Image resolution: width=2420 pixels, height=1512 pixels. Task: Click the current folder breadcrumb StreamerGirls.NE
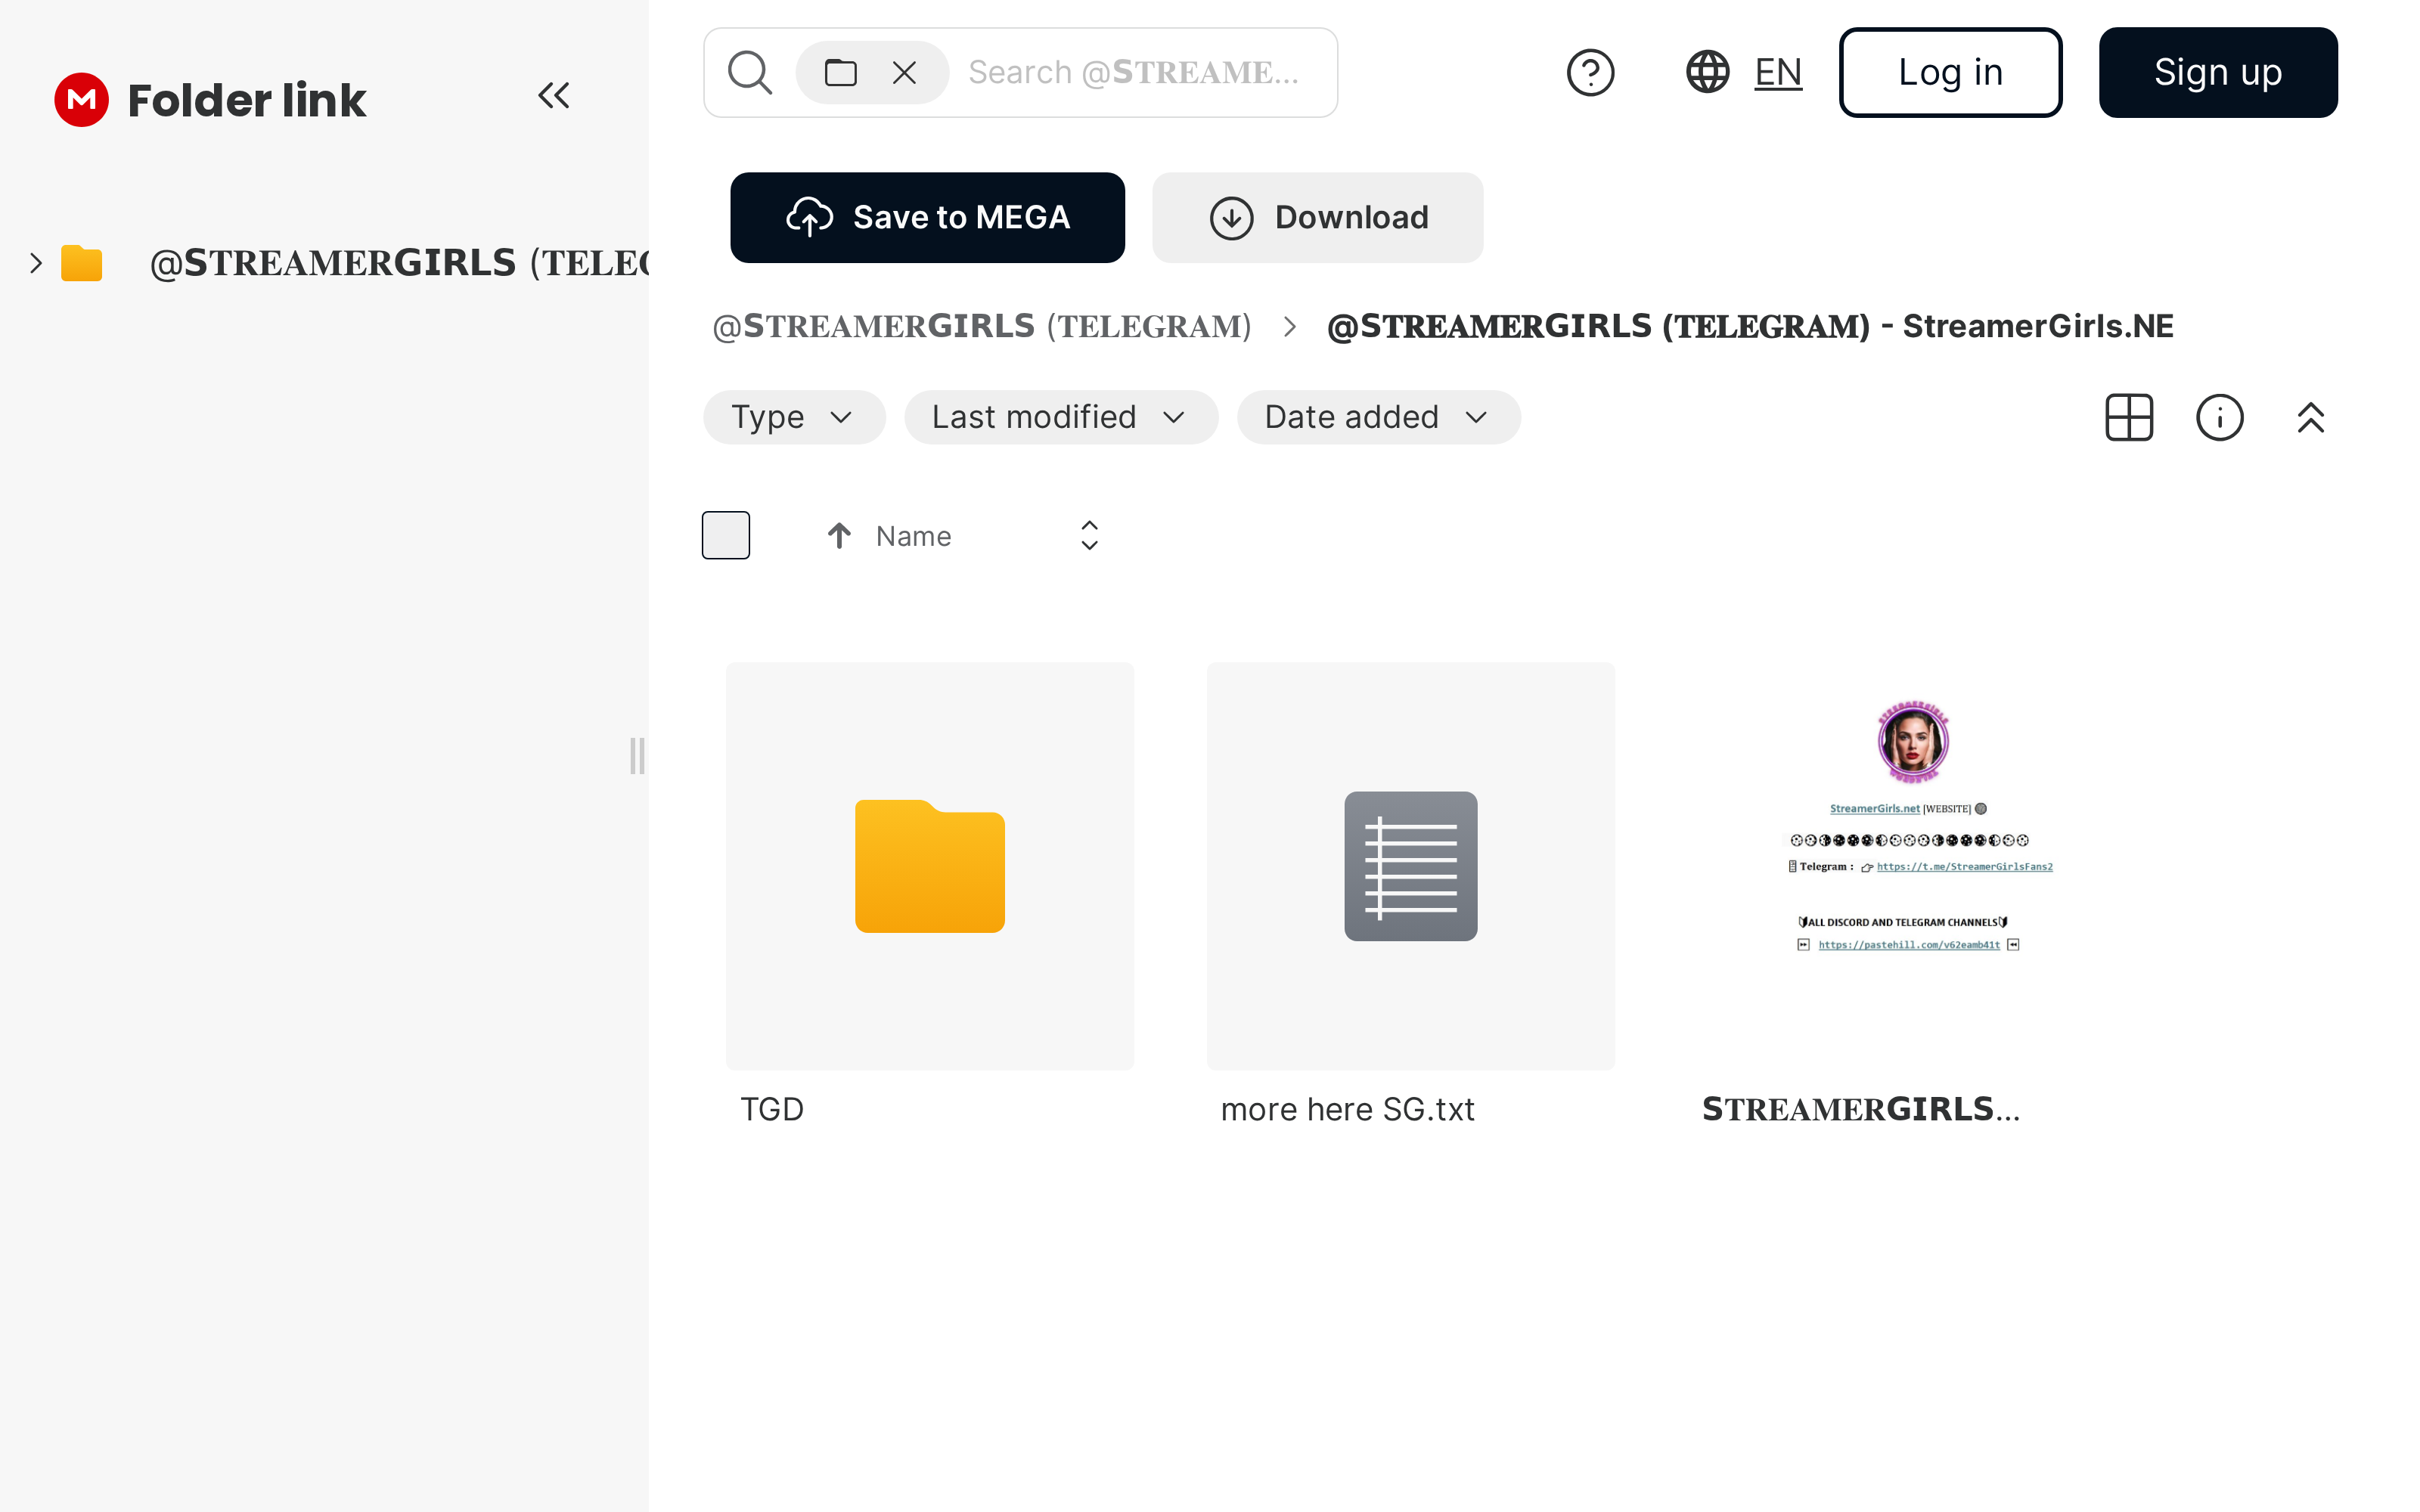click(x=1750, y=326)
